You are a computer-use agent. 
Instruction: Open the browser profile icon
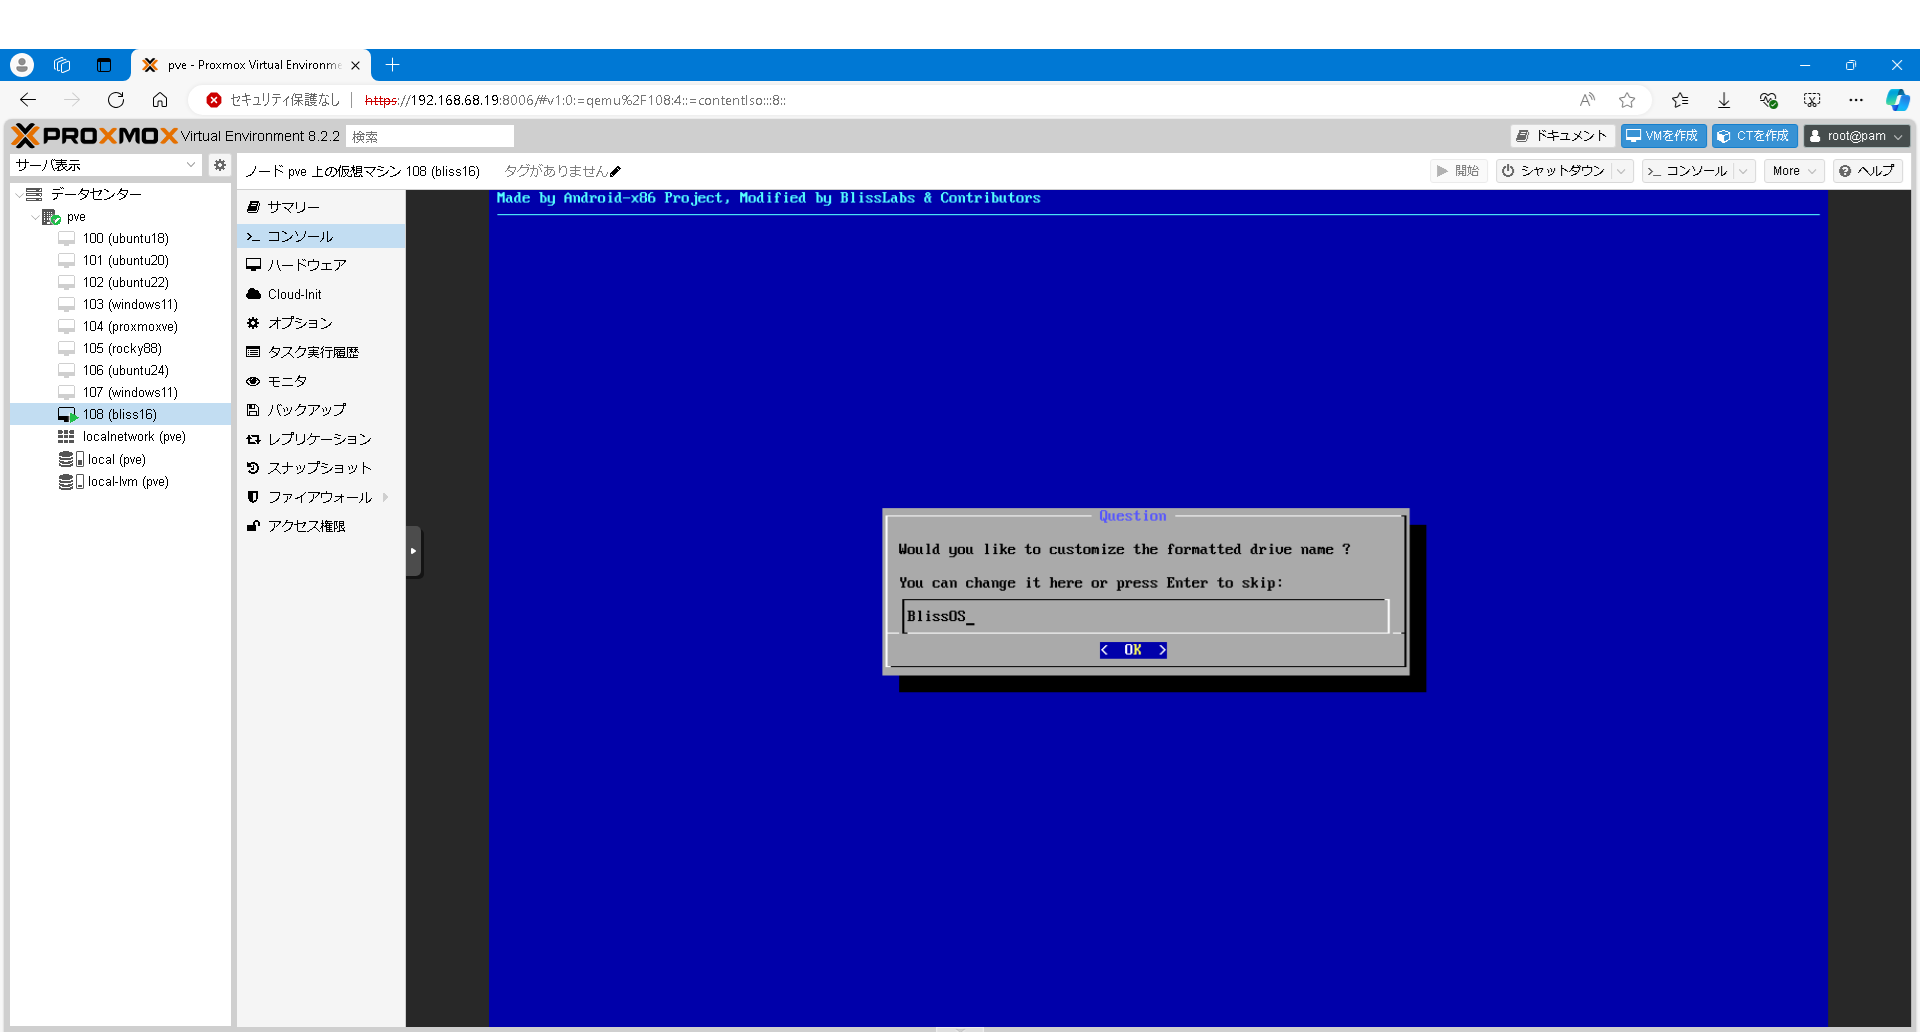[x=22, y=65]
